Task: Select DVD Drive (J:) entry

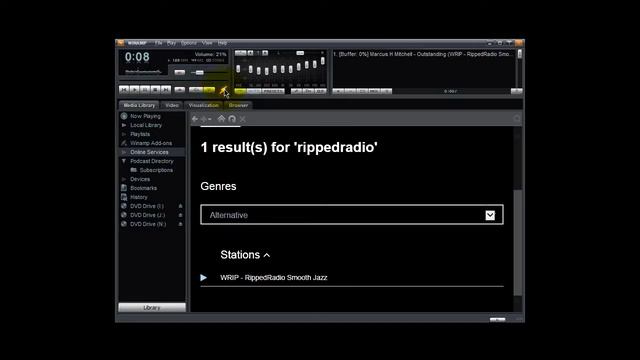Action: click(x=147, y=215)
